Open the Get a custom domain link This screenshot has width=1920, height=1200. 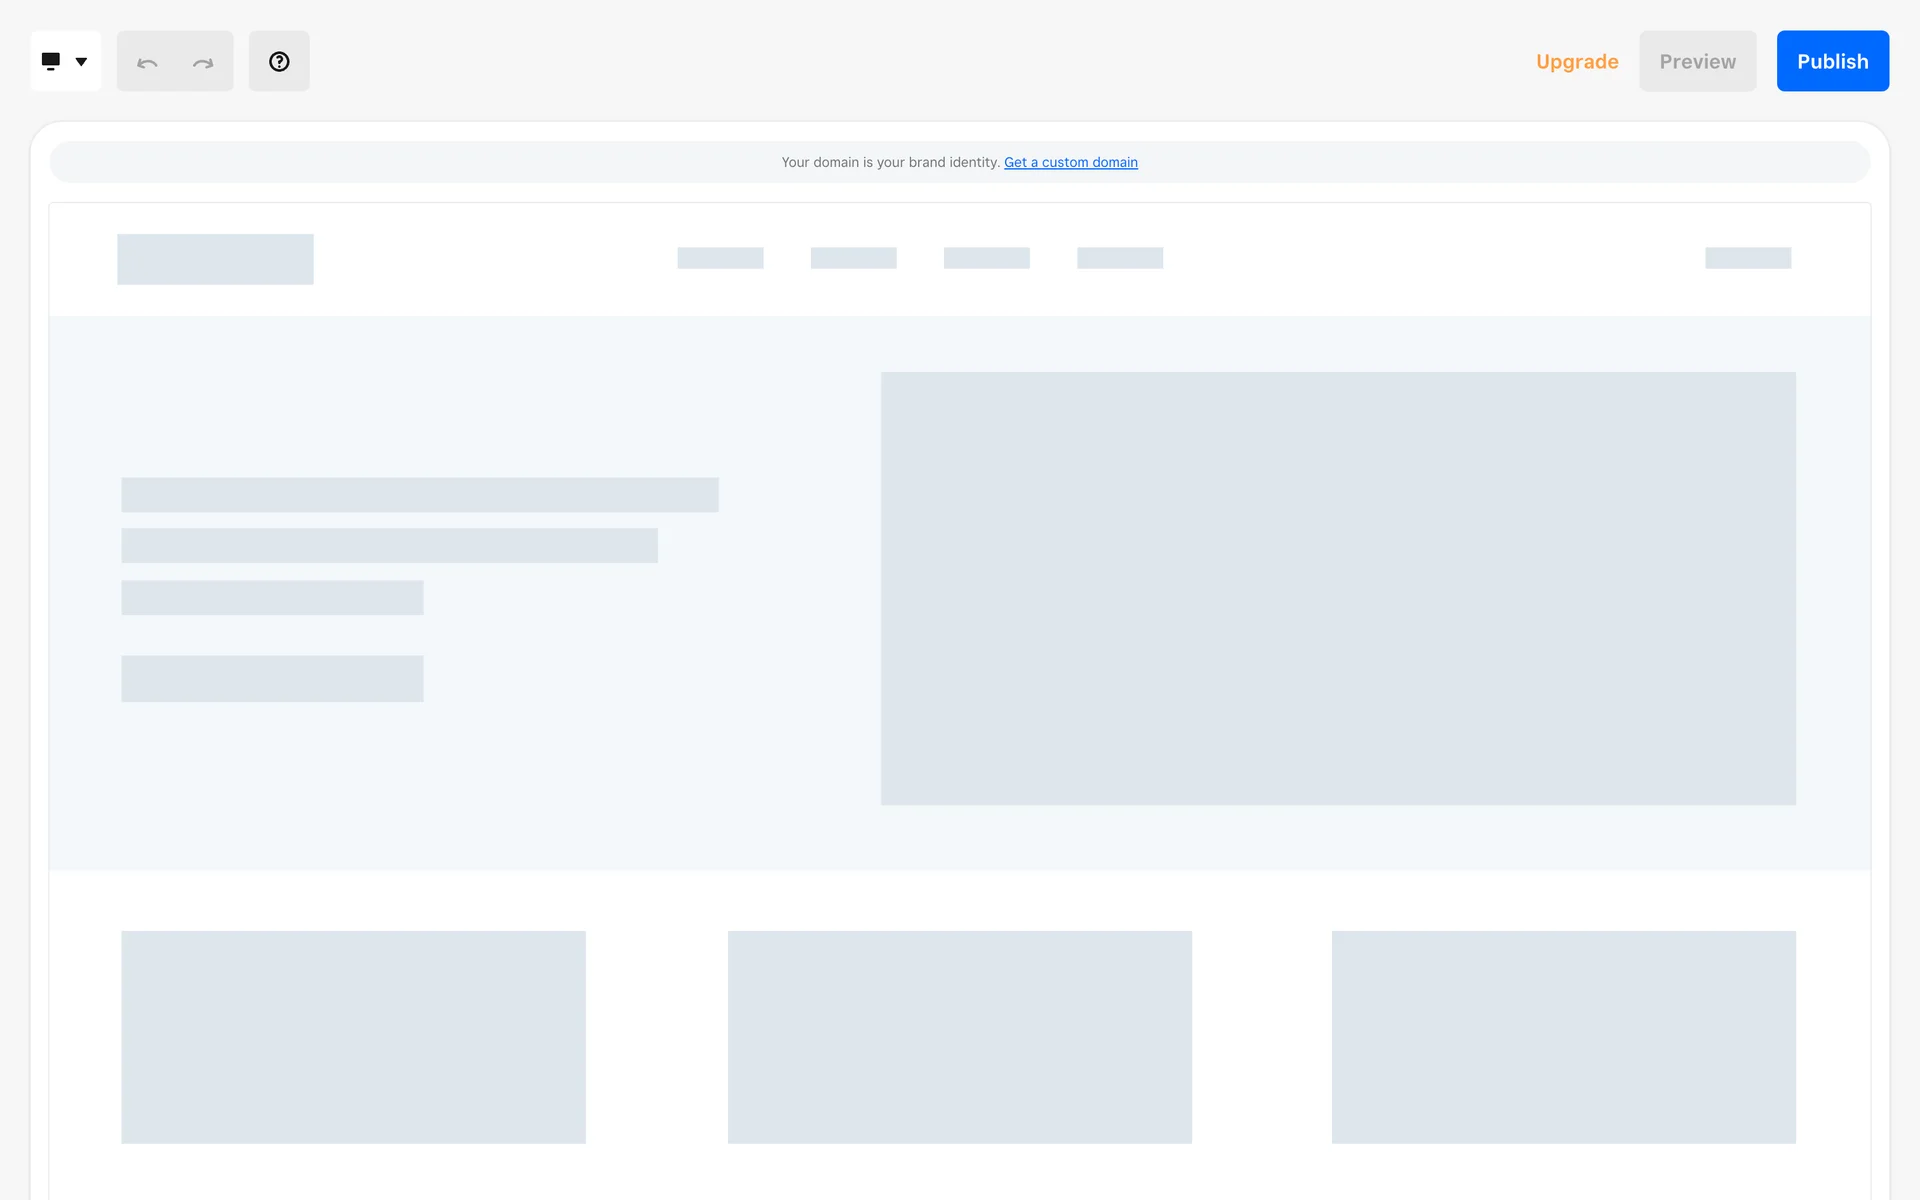click(1070, 162)
